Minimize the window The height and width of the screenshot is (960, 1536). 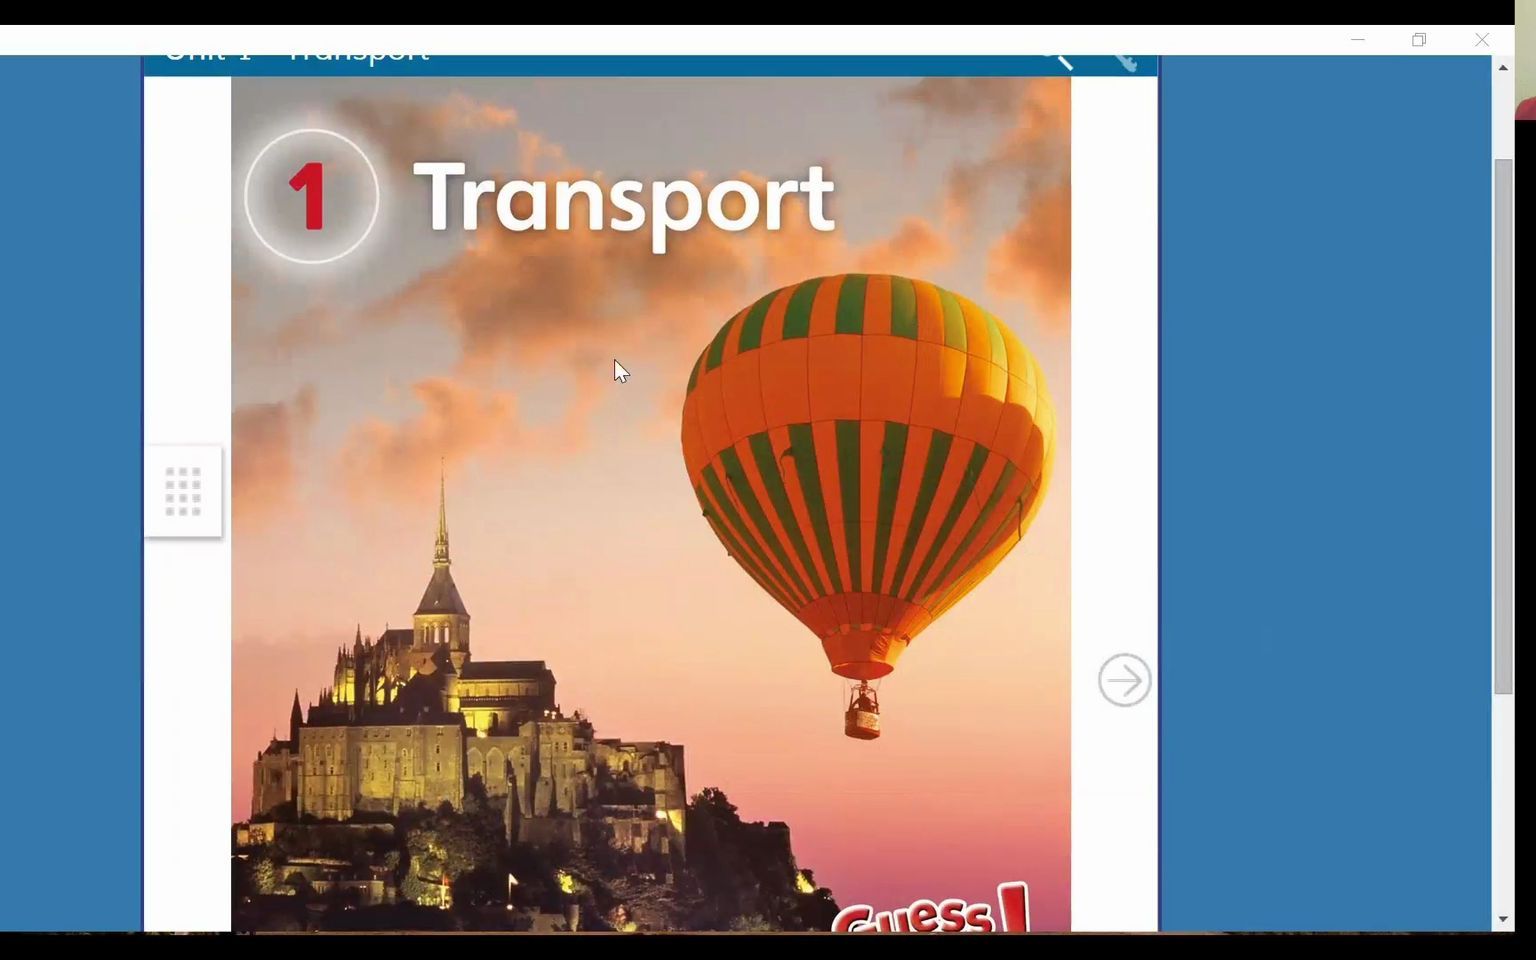coord(1358,40)
